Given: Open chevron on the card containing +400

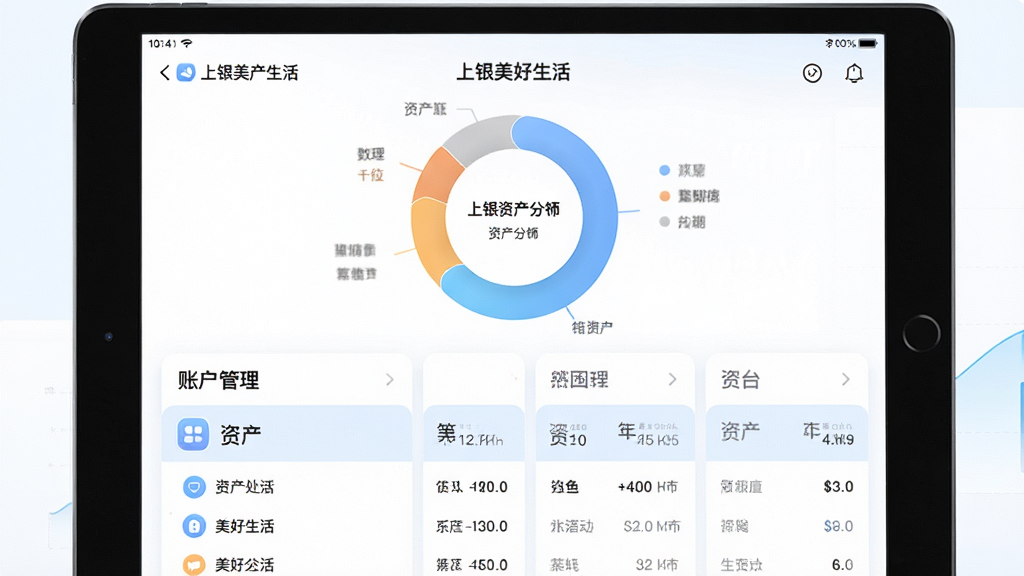Looking at the screenshot, I should click(x=673, y=379).
